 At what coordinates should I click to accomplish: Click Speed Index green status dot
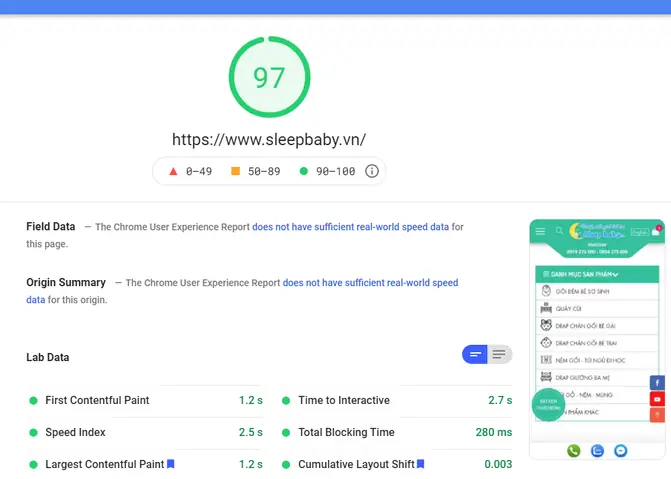[33, 433]
